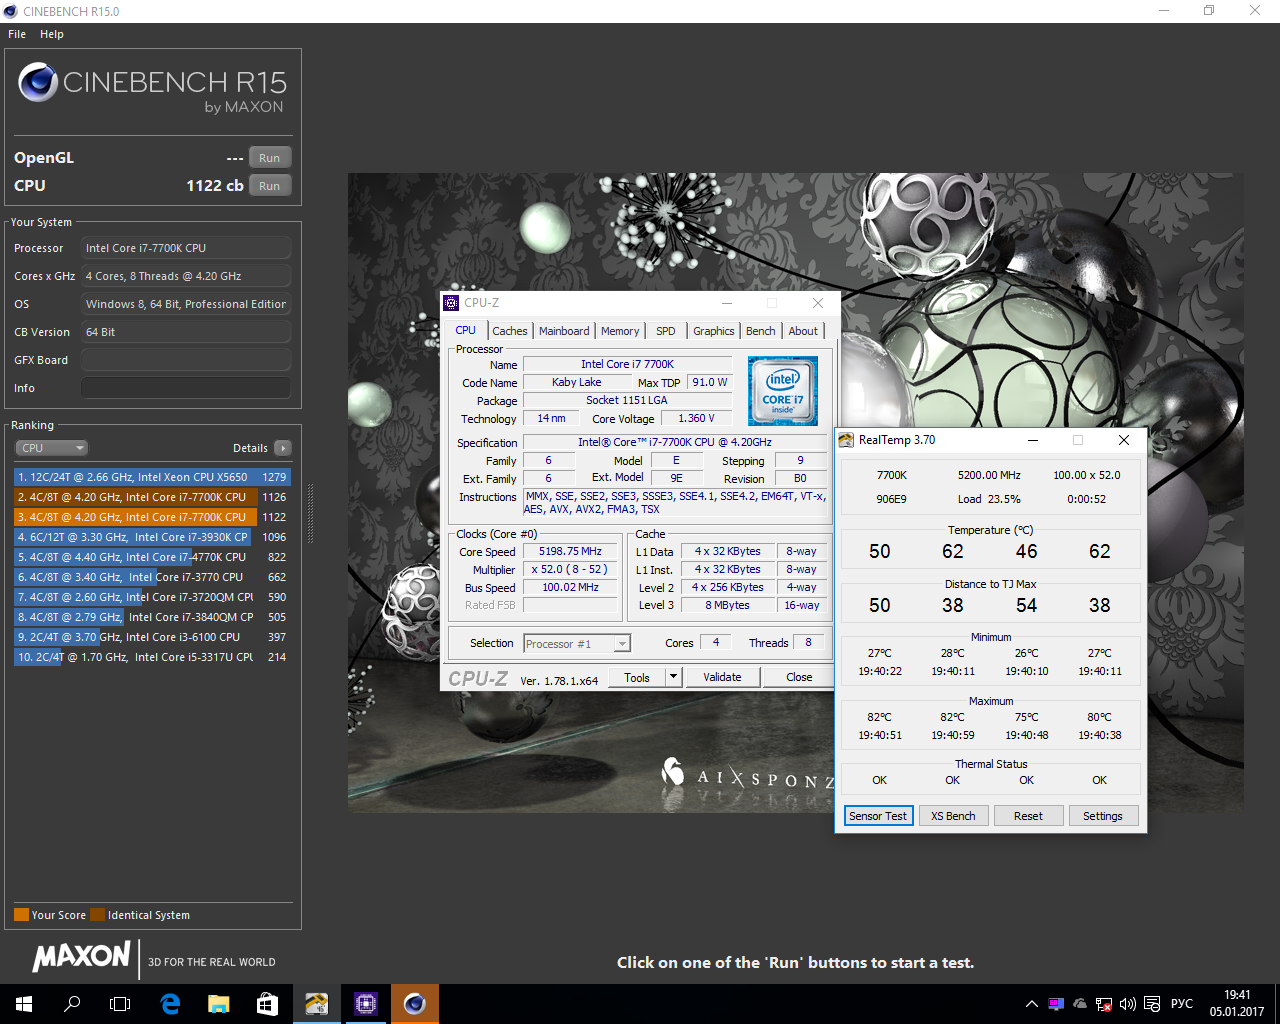Expand the Tools dropdown arrow in CPU-Z
The image size is (1280, 1024).
click(x=674, y=677)
